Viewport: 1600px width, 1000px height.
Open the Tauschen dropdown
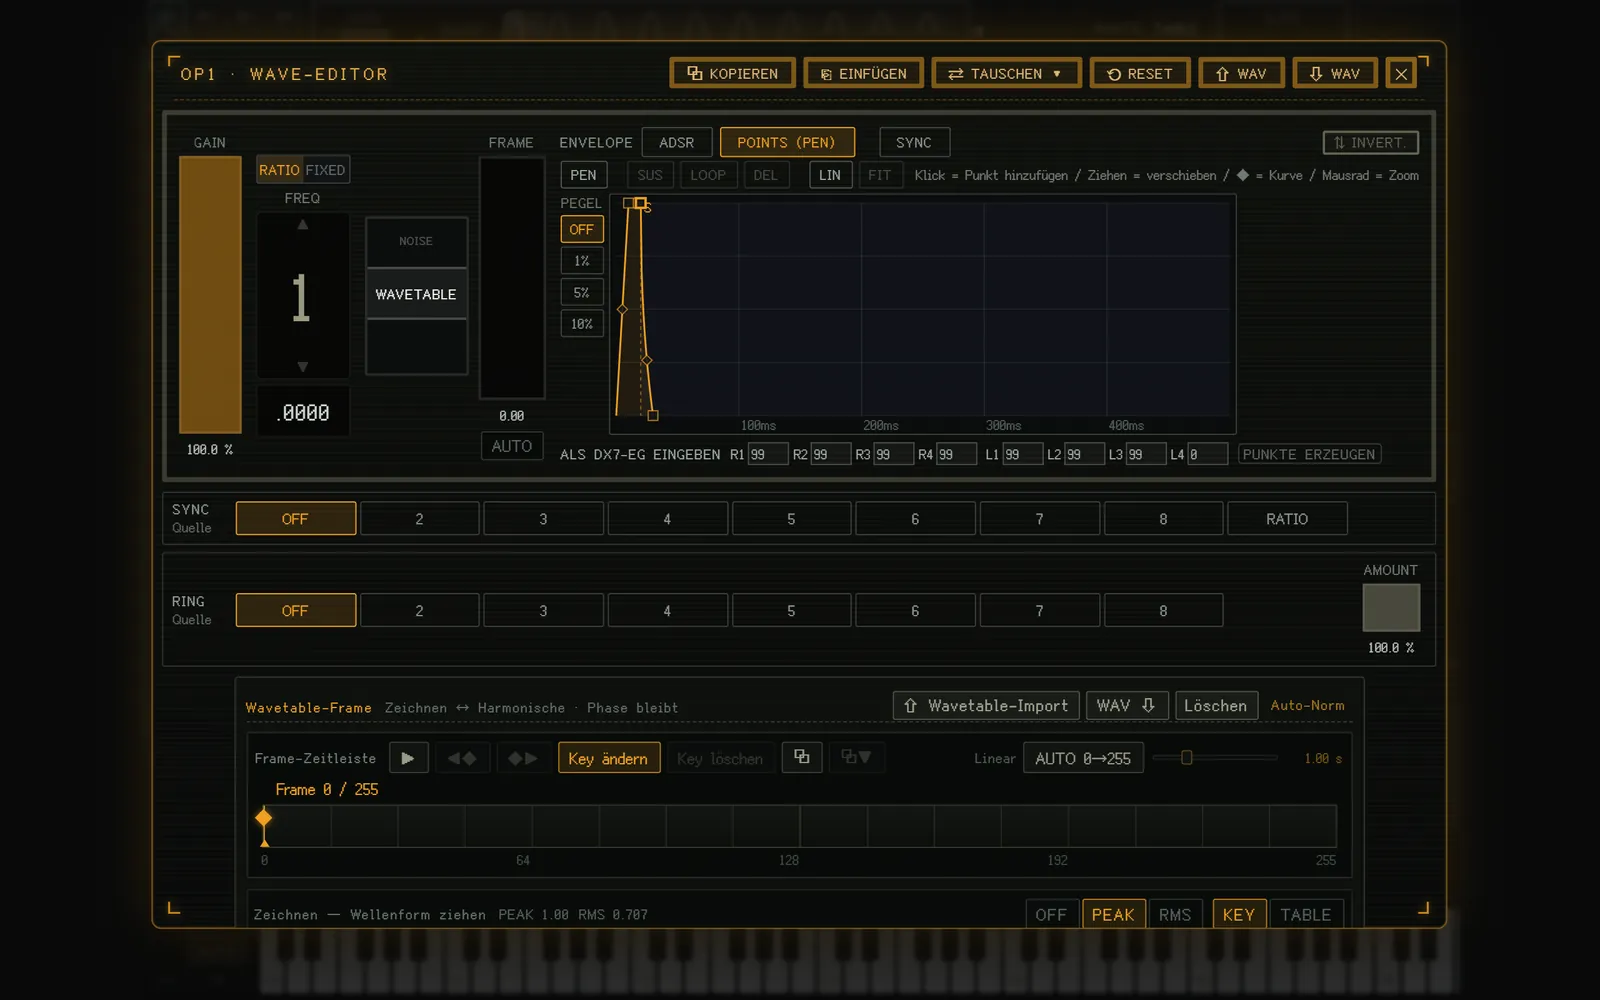click(x=1006, y=74)
